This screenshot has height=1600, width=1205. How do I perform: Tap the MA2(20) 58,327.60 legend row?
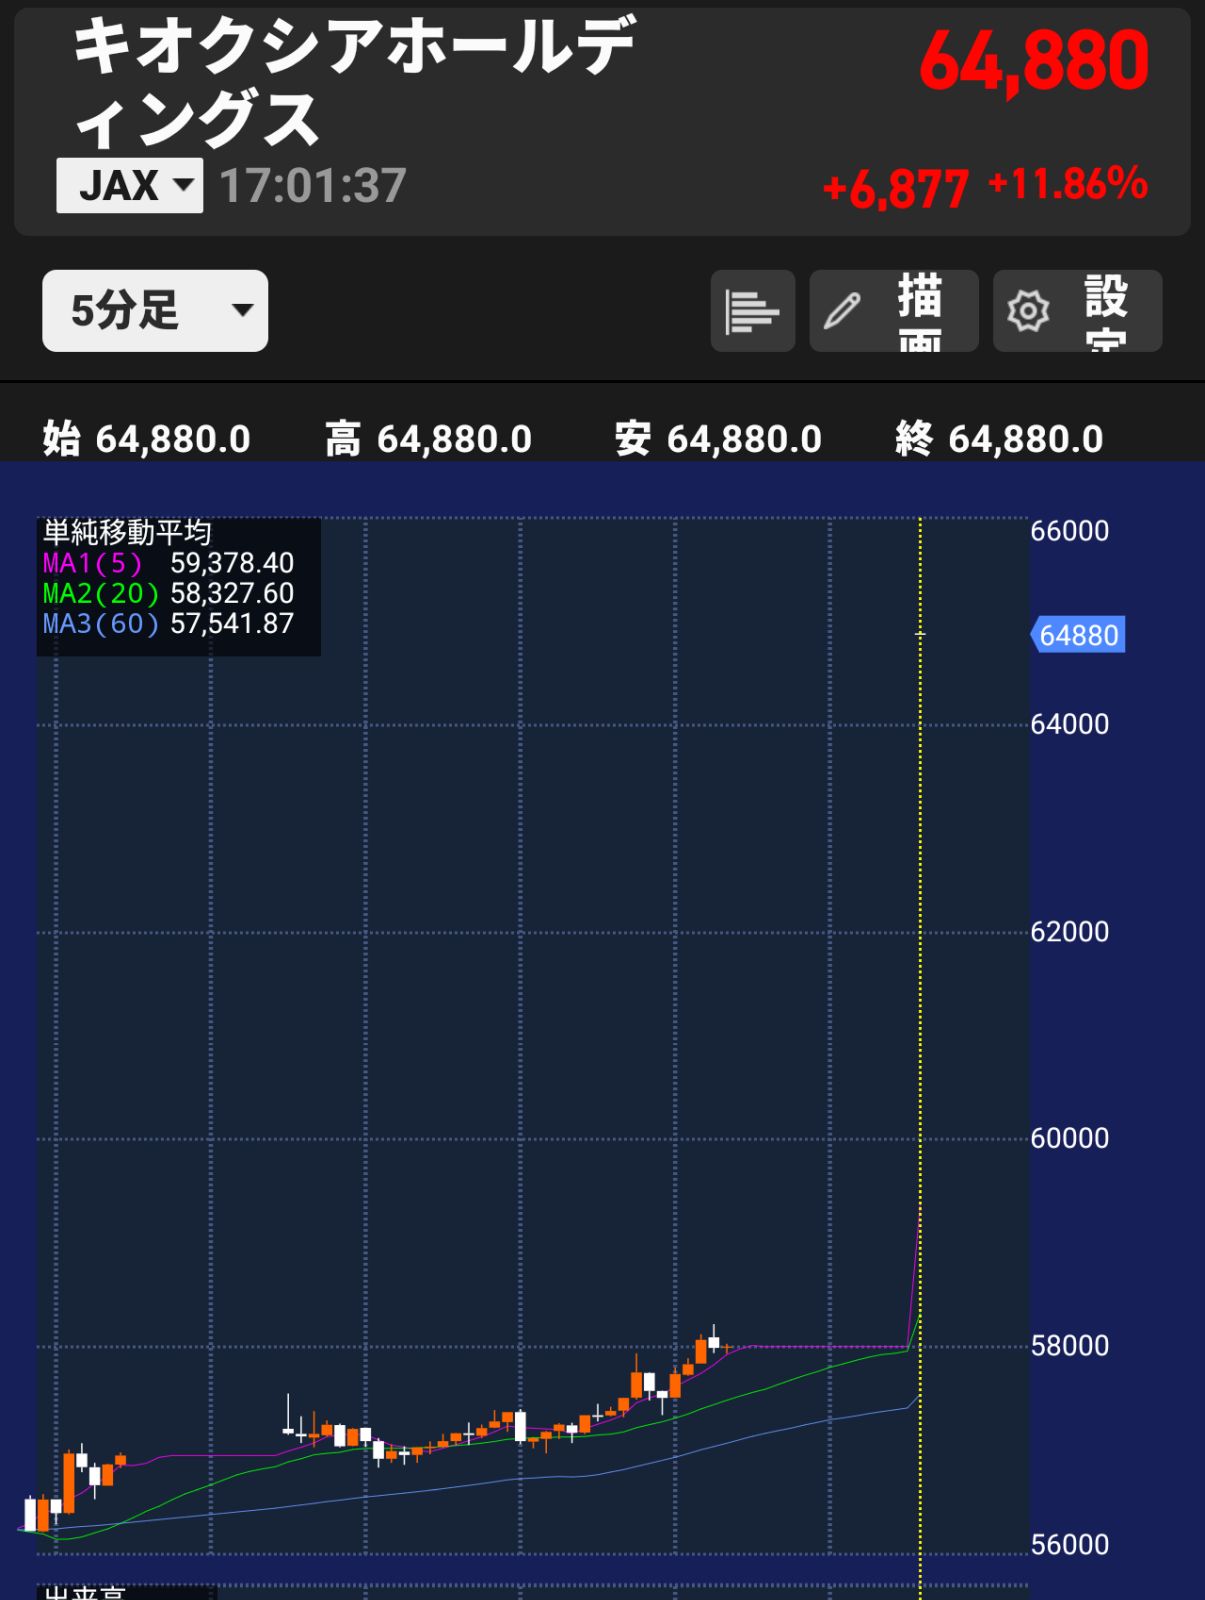click(x=168, y=593)
